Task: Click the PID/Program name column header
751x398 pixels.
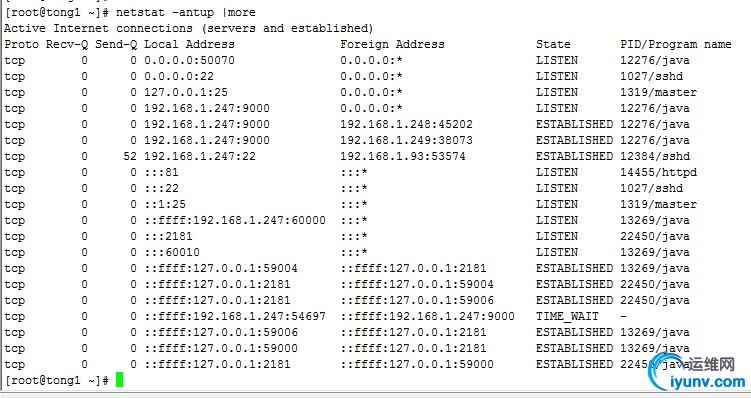Action: pos(676,45)
